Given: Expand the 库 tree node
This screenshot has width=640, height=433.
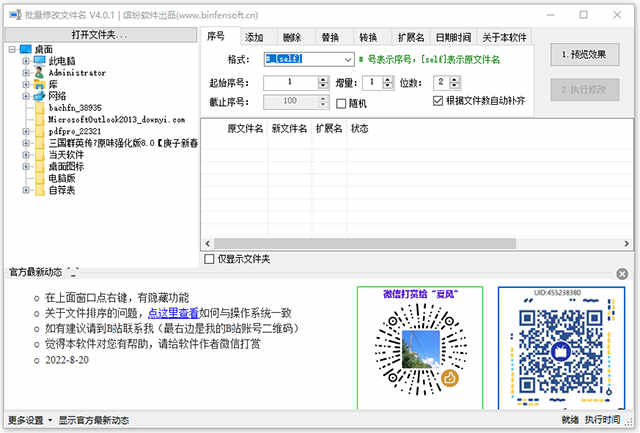Looking at the screenshot, I should point(26,84).
